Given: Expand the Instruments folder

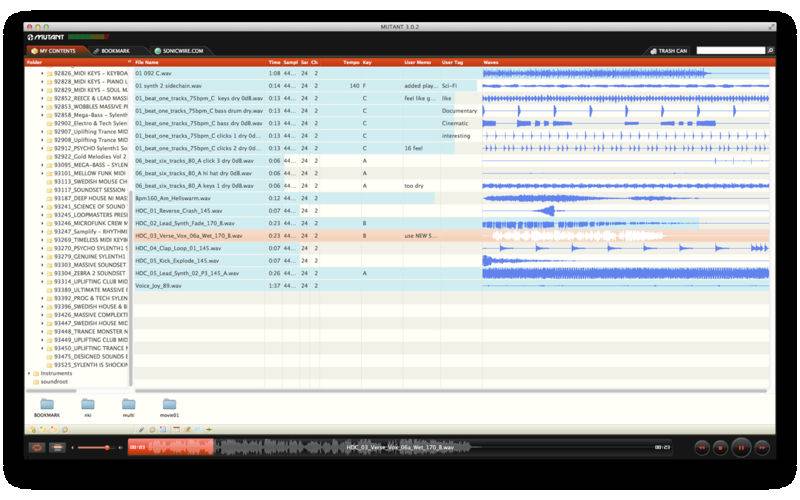Looking at the screenshot, I should 29,373.
